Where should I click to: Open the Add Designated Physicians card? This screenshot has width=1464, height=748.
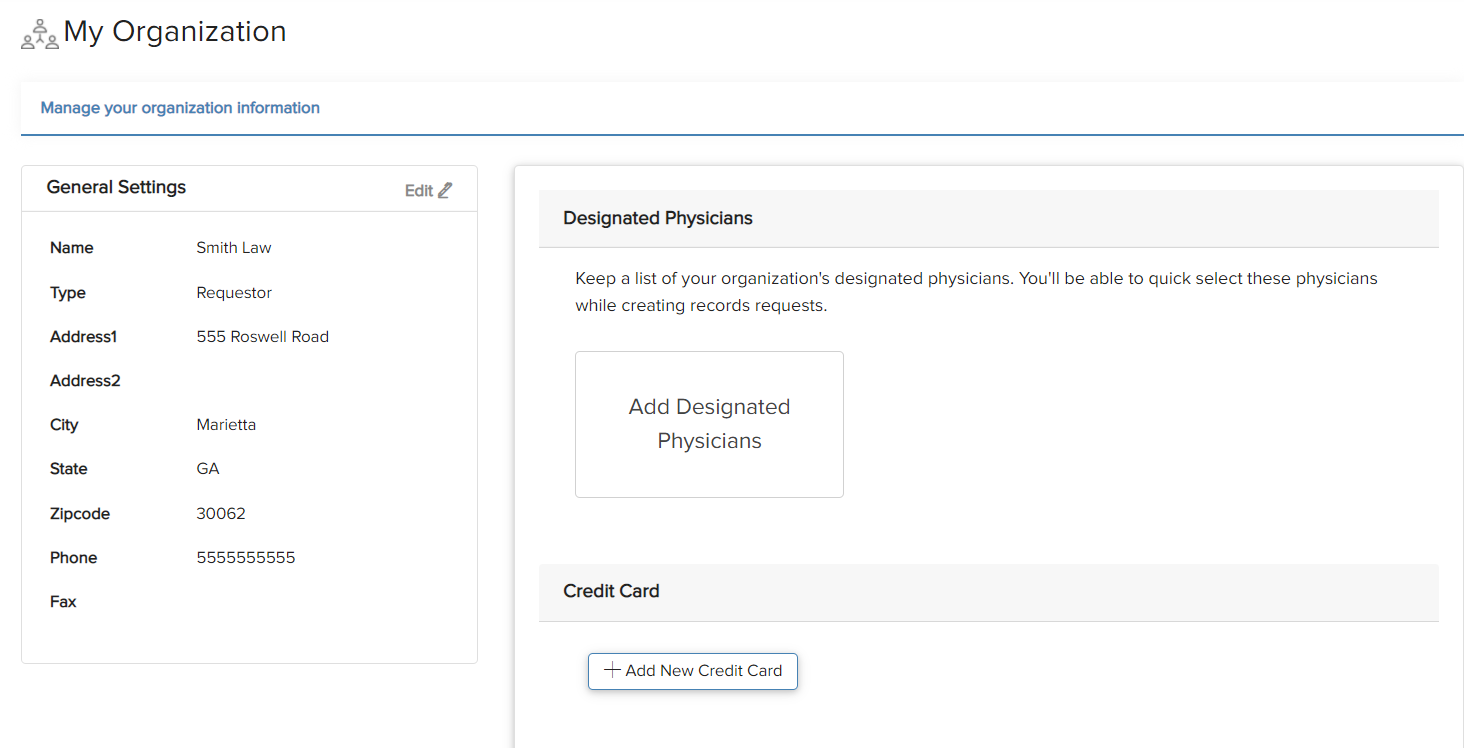(709, 424)
